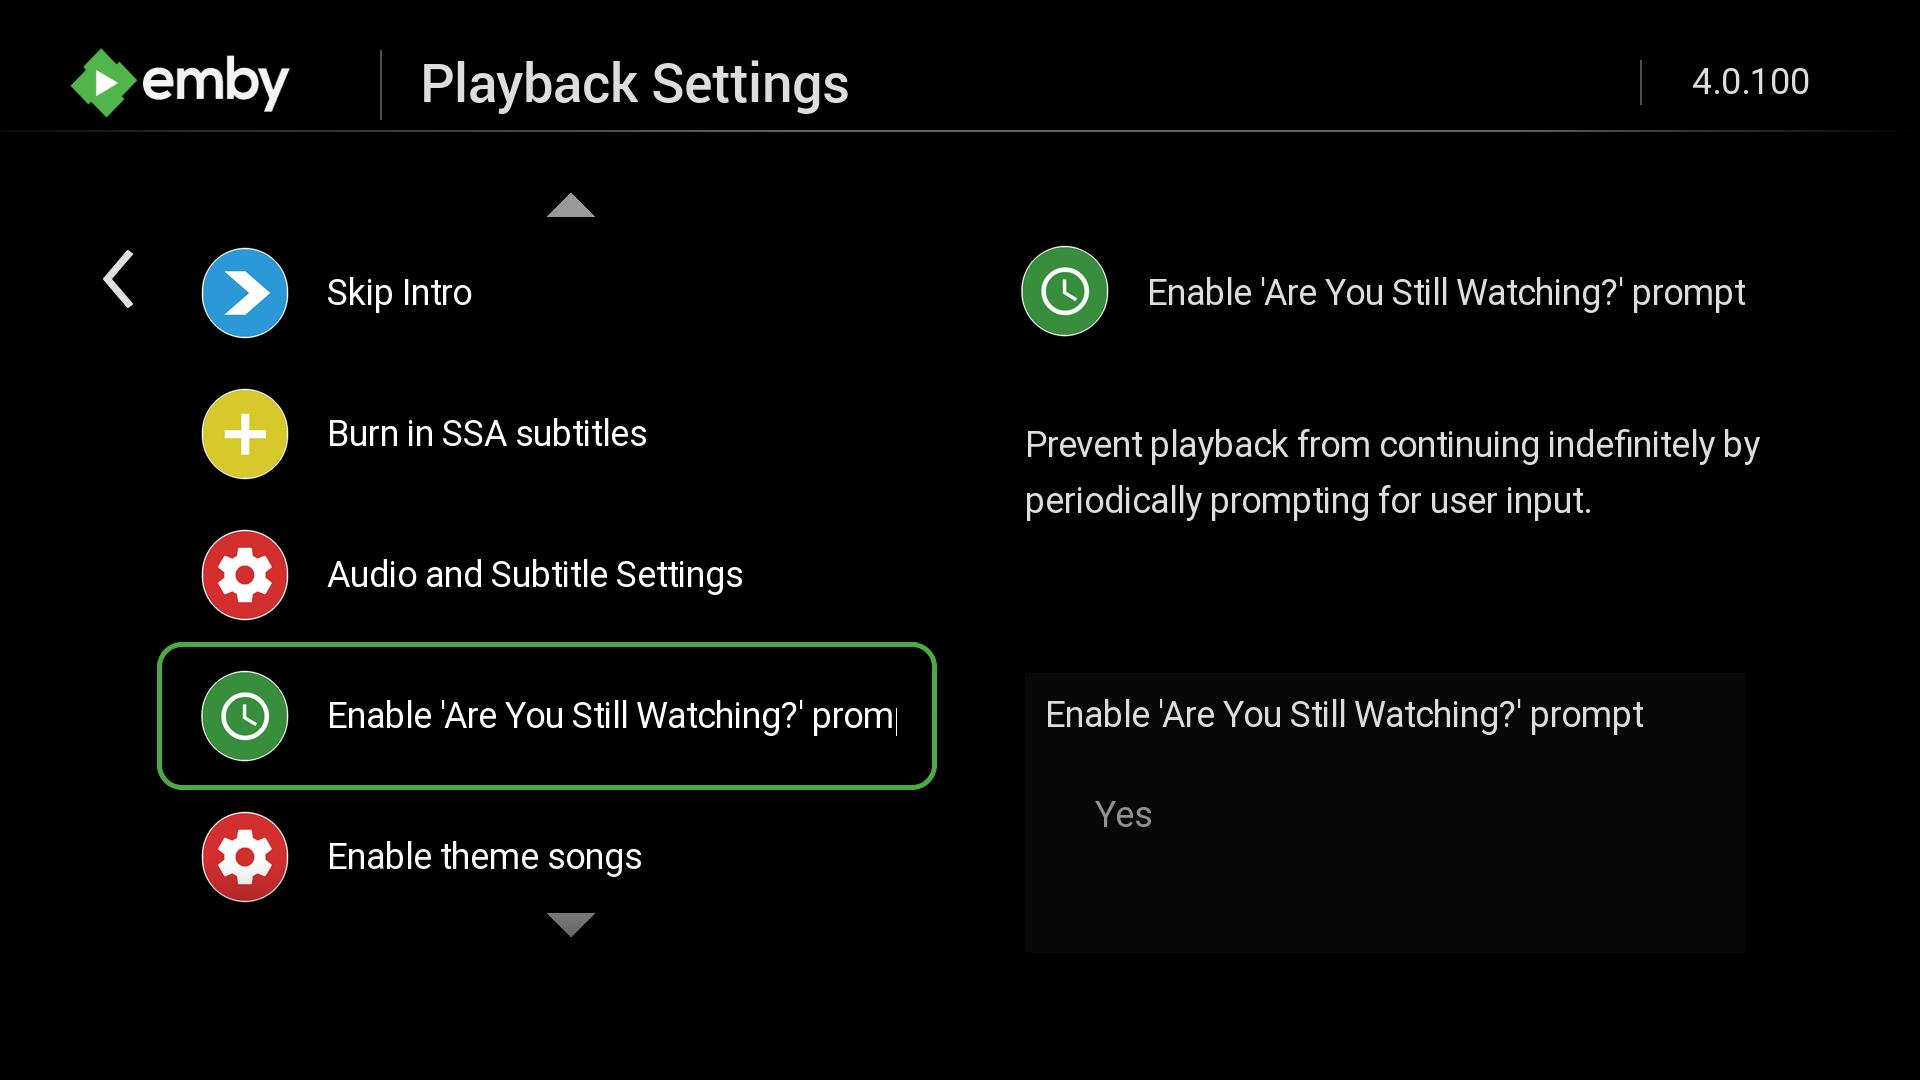
Task: Click the Audio and Subtitle Settings gear icon
Action: [245, 575]
